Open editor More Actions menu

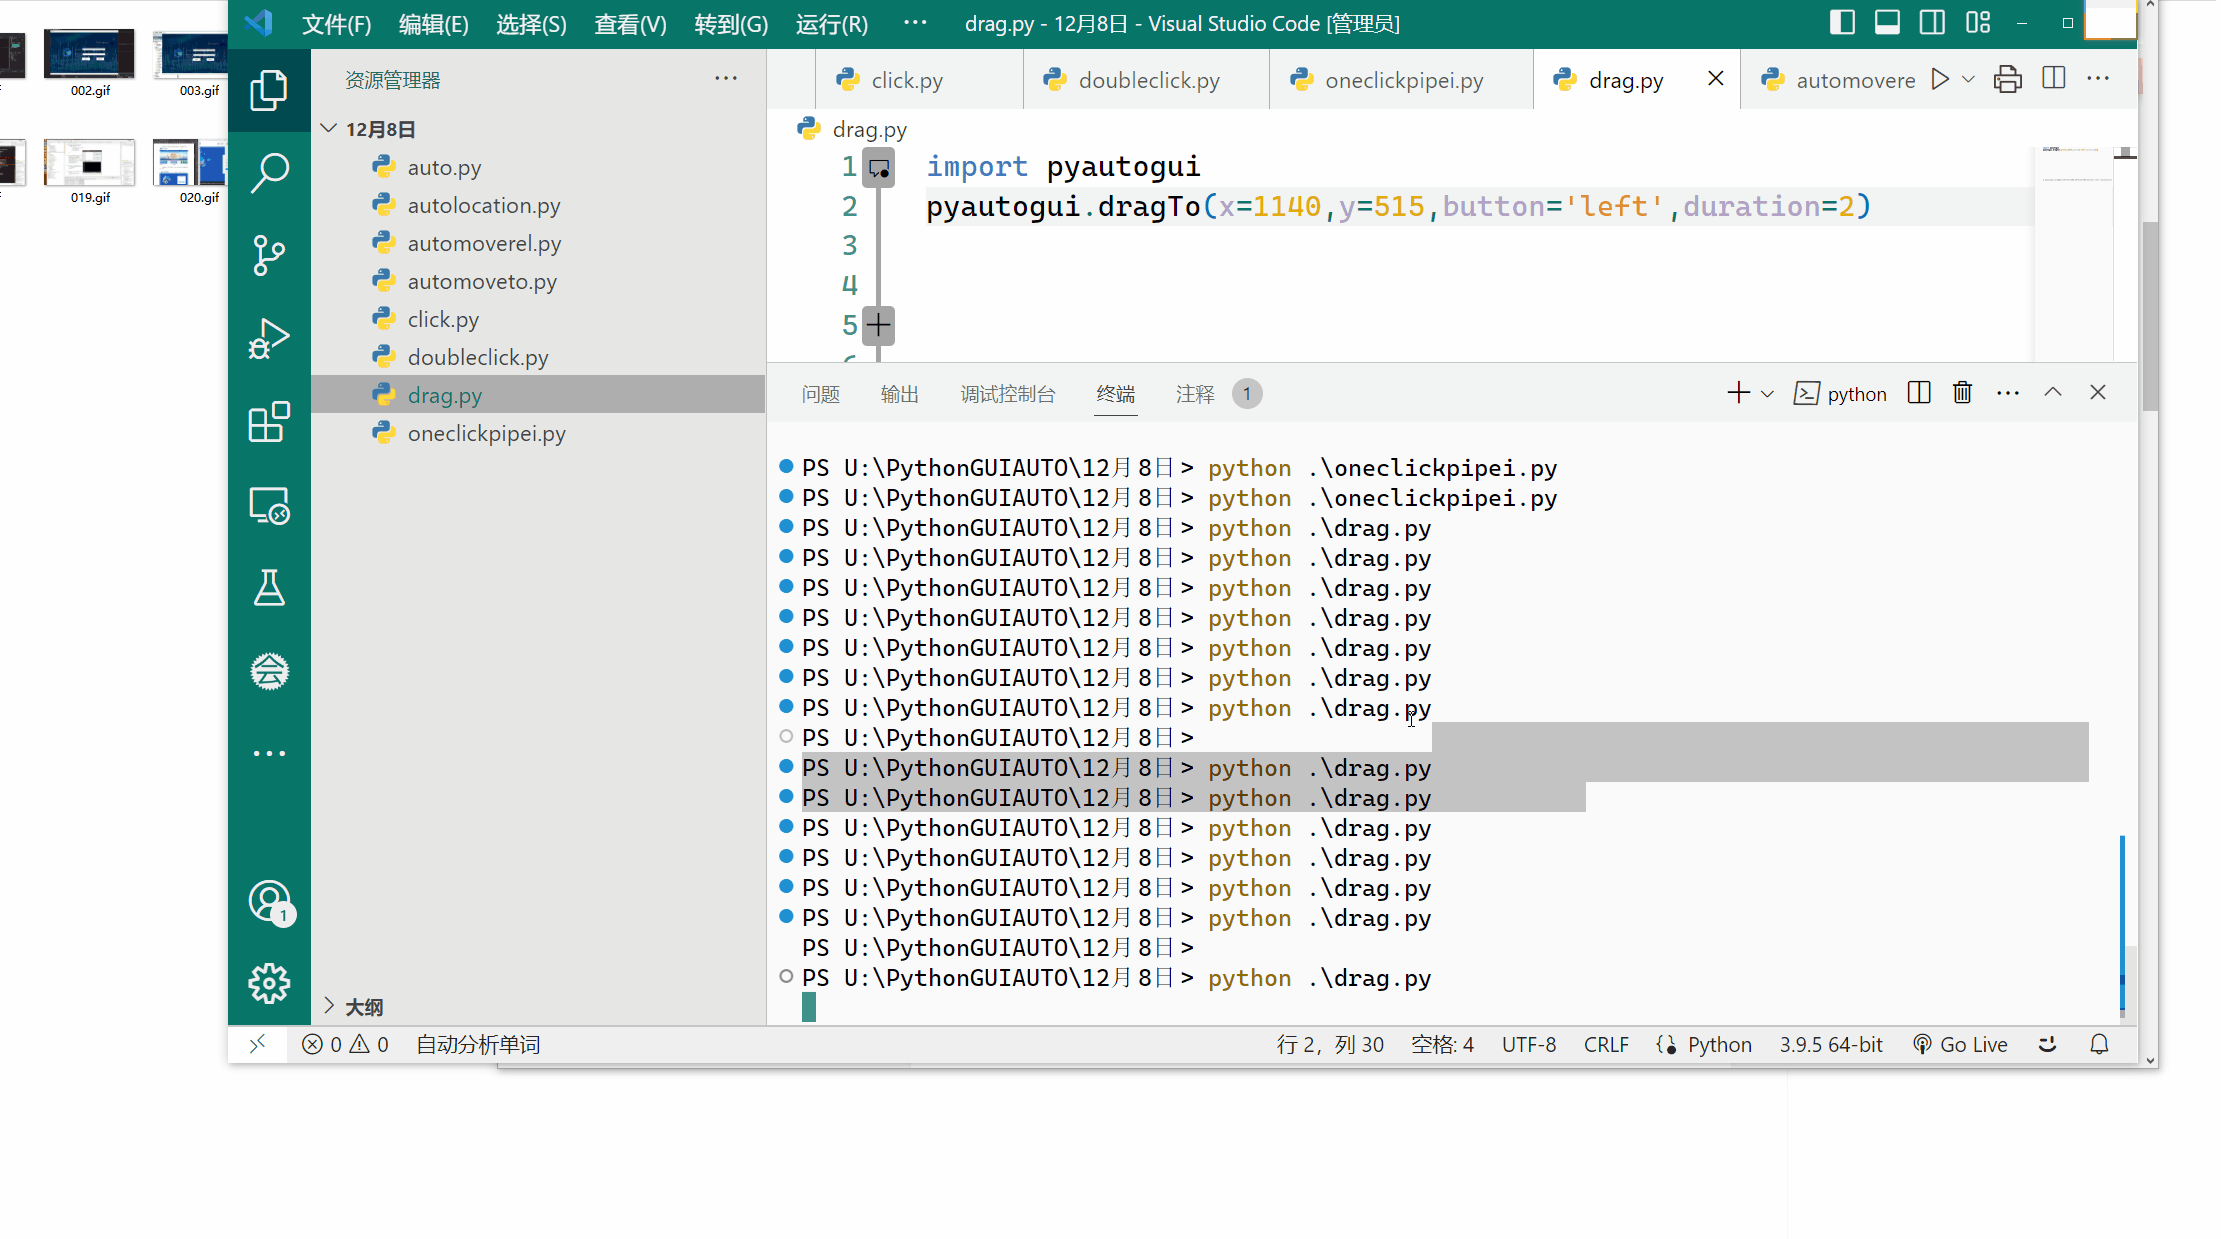tap(2098, 78)
